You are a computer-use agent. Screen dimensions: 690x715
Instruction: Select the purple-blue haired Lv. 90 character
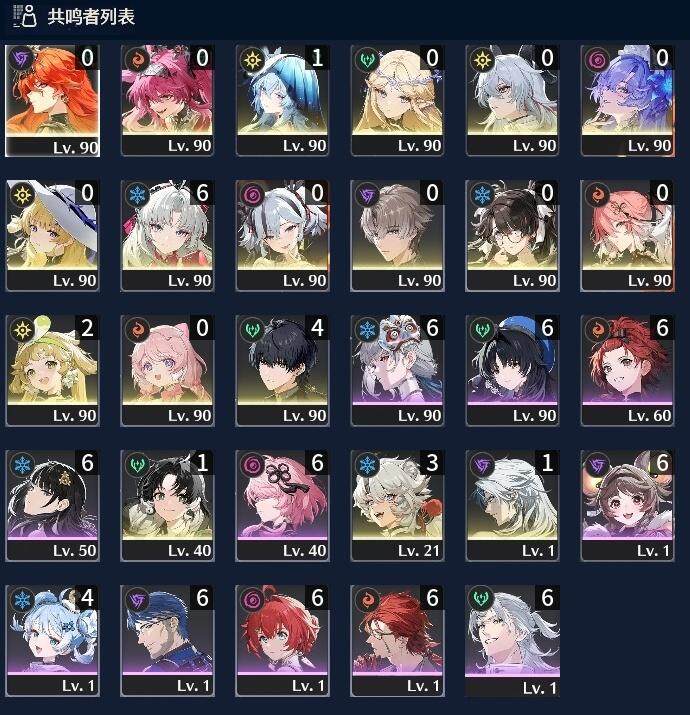pyautogui.click(x=627, y=100)
